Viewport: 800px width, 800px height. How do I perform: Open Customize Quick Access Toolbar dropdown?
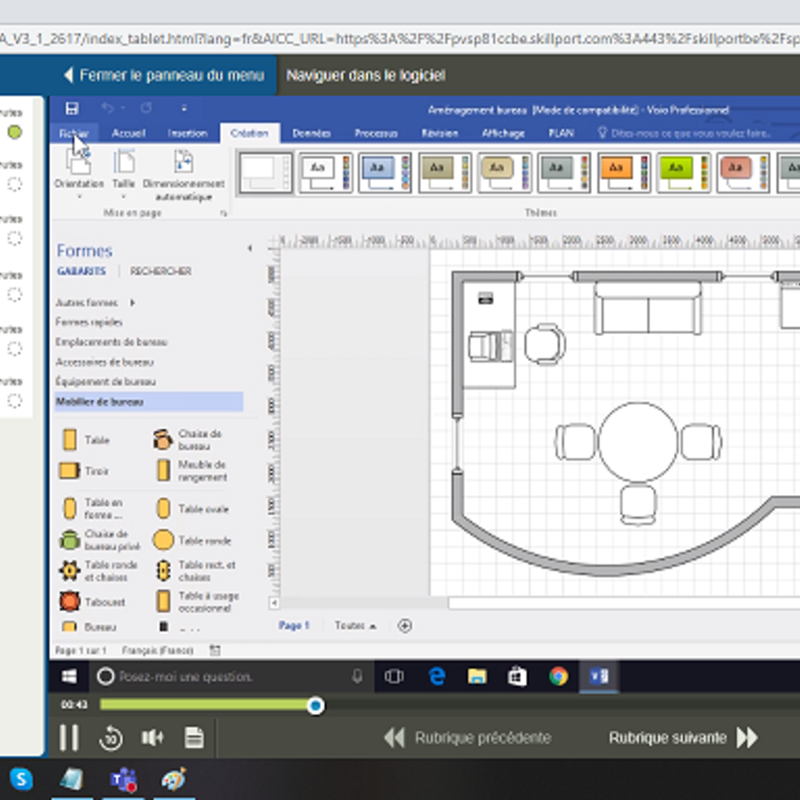184,108
